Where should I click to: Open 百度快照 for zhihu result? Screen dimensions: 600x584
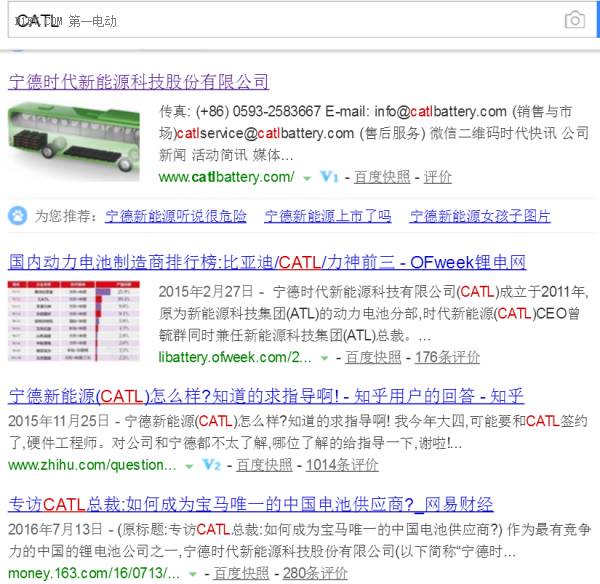pos(264,465)
